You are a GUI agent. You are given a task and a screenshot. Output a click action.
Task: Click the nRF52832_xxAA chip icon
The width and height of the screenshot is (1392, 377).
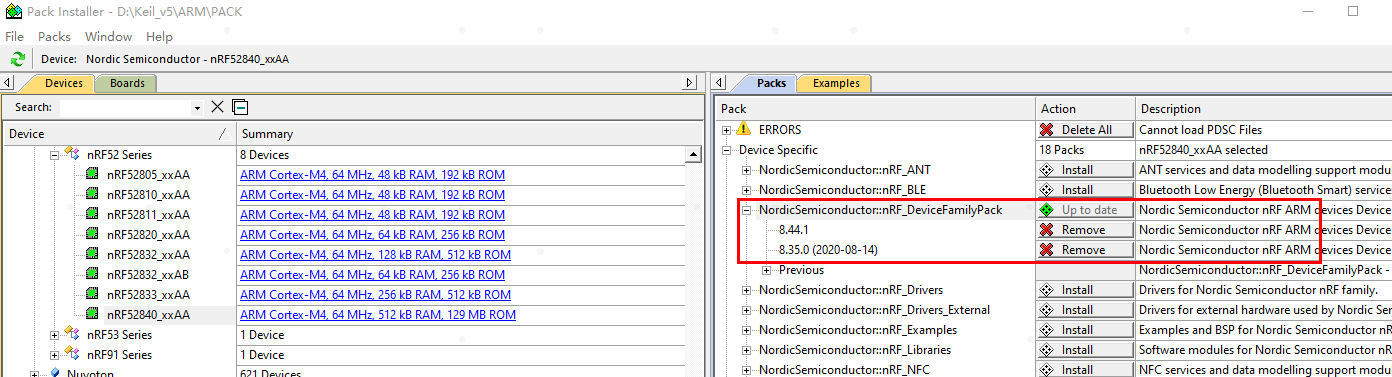pos(92,255)
